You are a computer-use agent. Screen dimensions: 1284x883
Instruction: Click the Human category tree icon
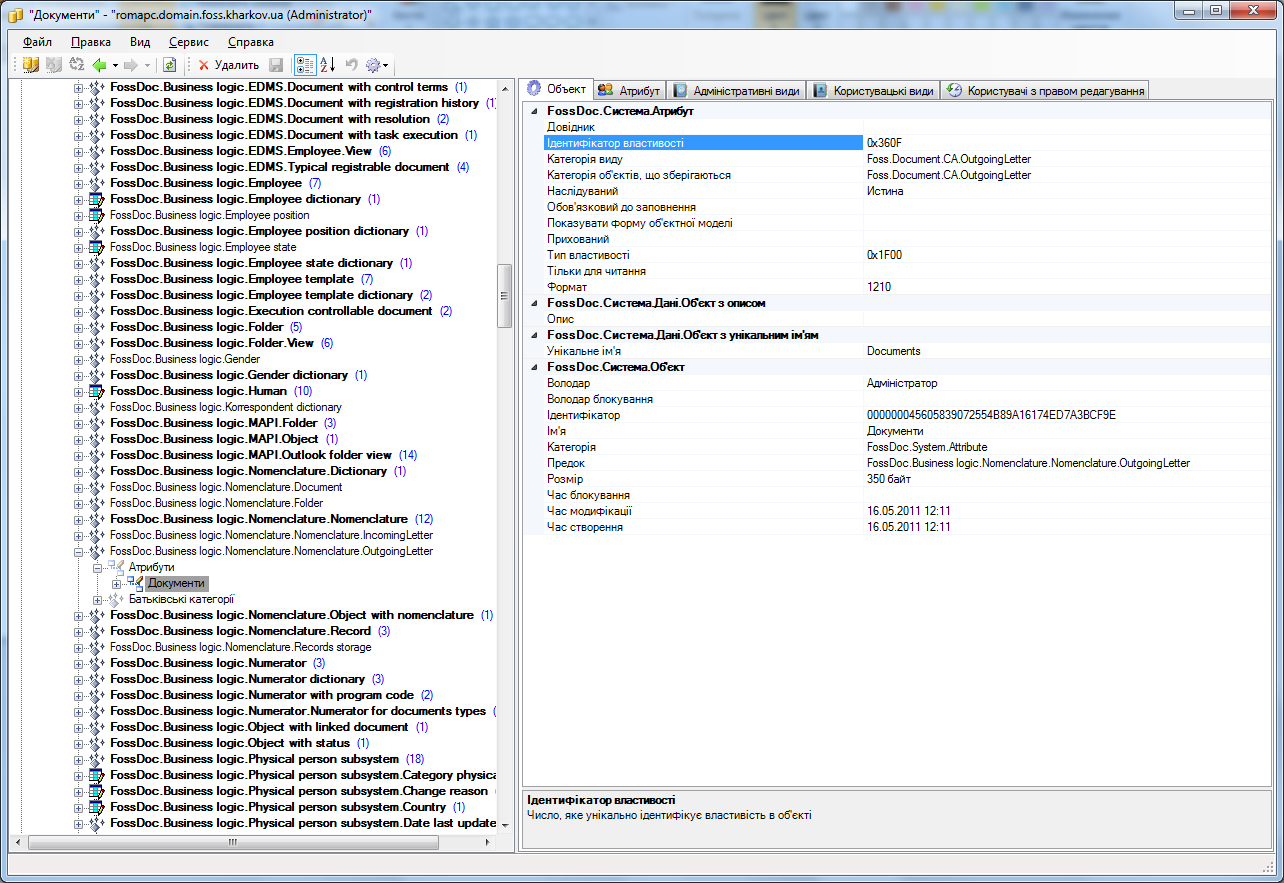96,391
